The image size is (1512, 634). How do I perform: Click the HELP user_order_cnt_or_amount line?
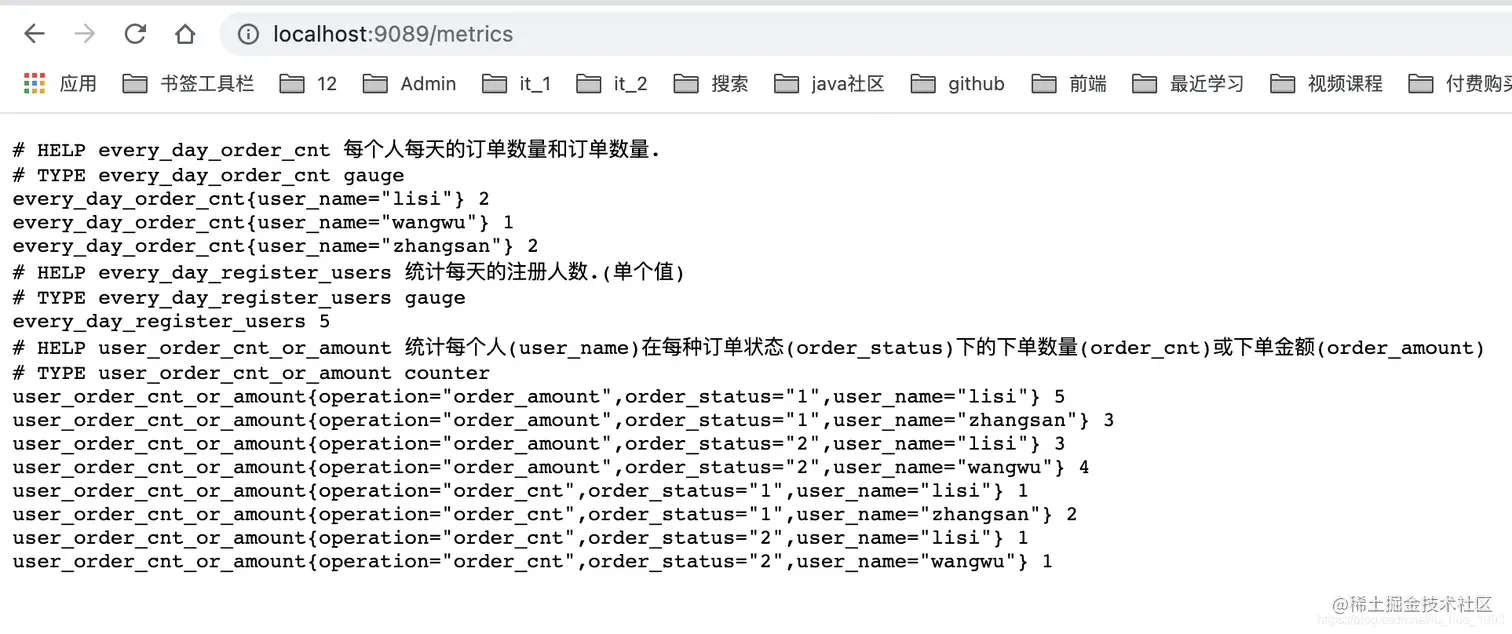(x=749, y=348)
